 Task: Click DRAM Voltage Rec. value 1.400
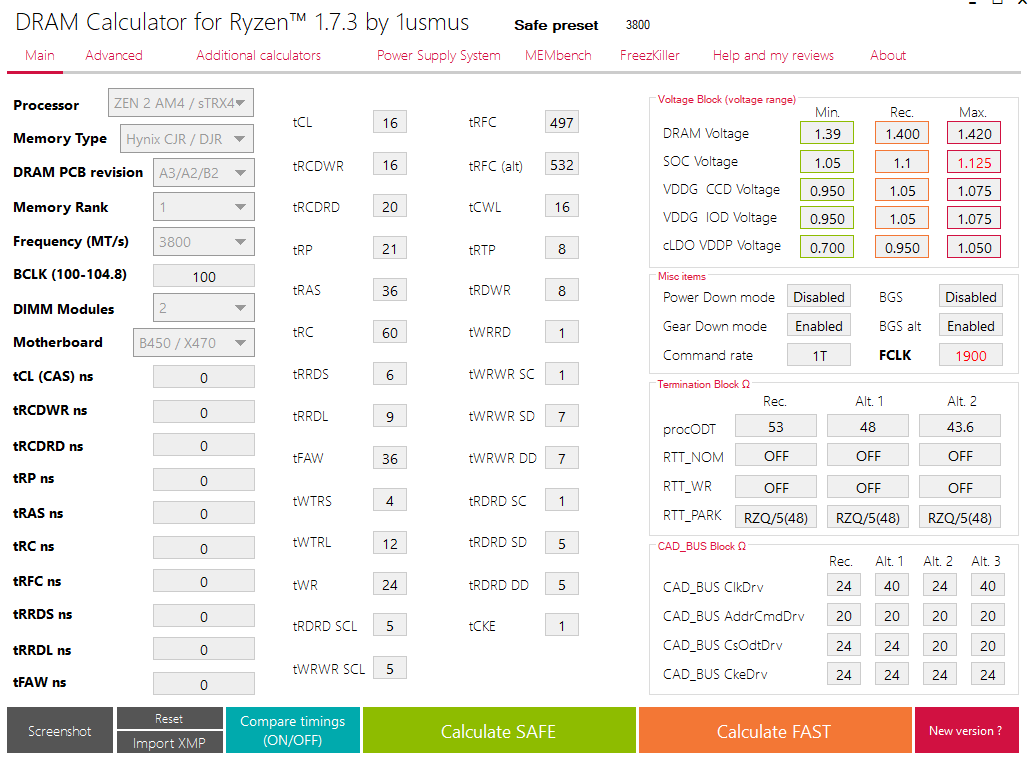(x=902, y=133)
